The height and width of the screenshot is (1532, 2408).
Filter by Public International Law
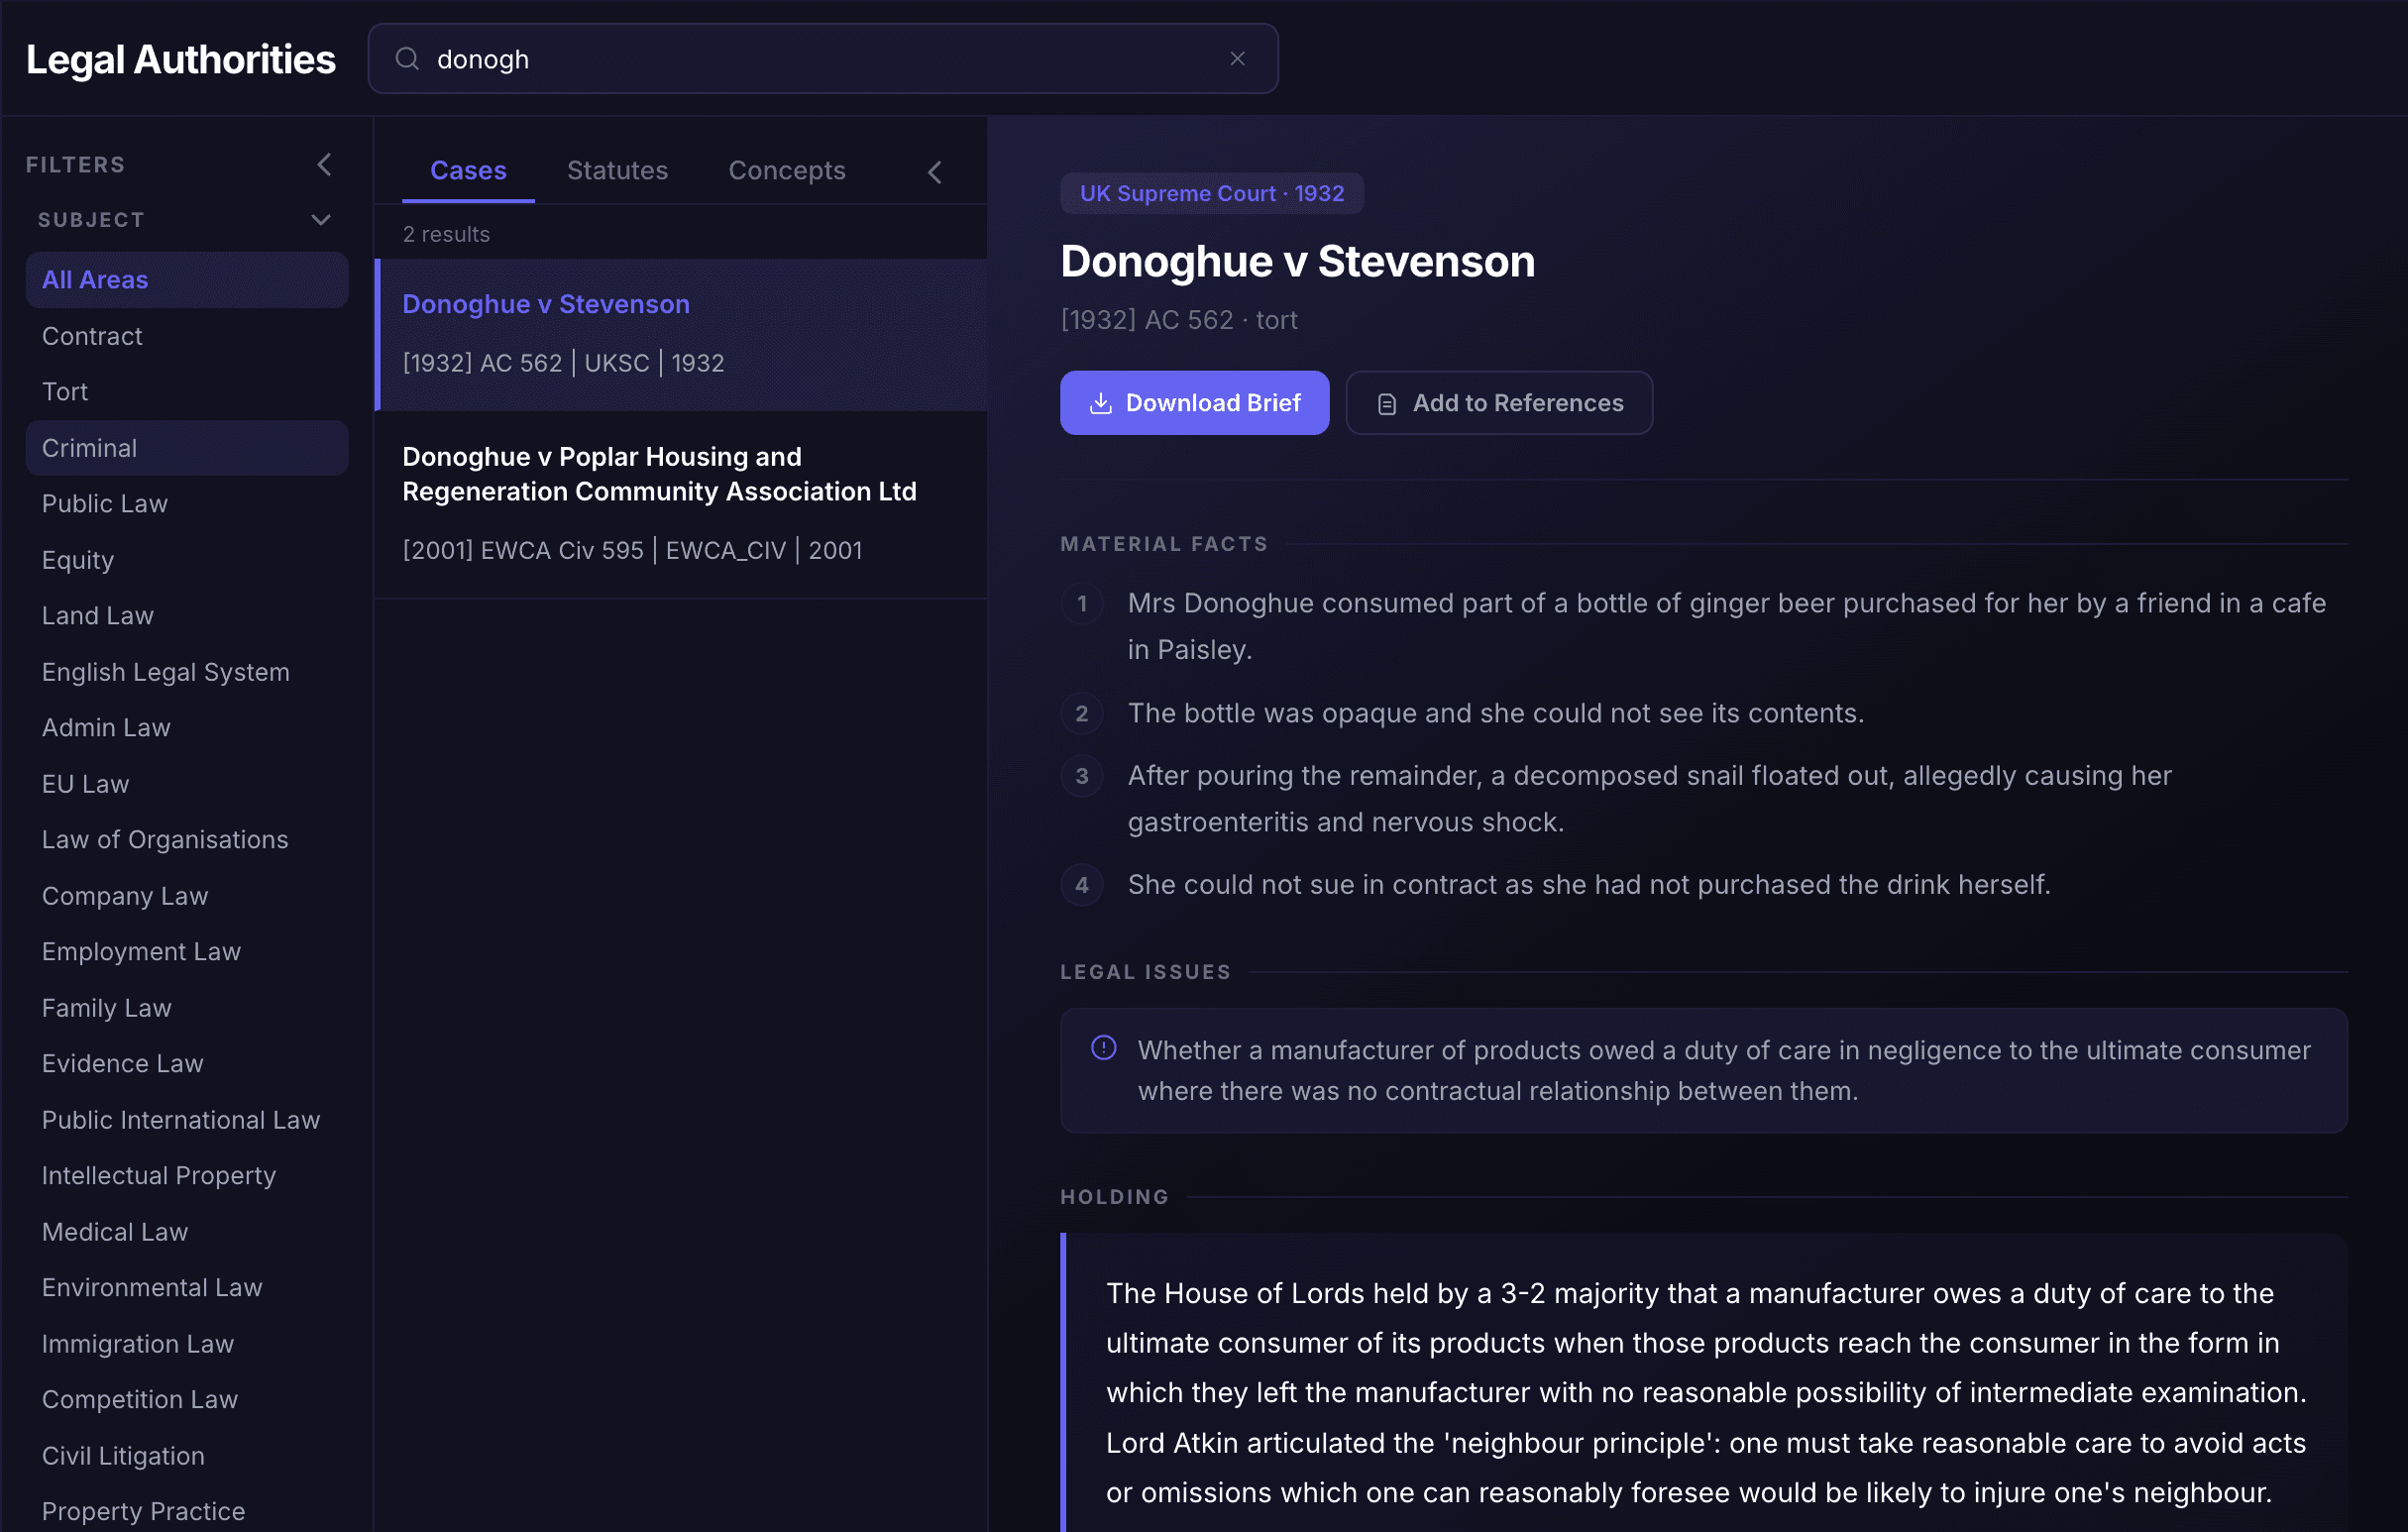[187, 1120]
